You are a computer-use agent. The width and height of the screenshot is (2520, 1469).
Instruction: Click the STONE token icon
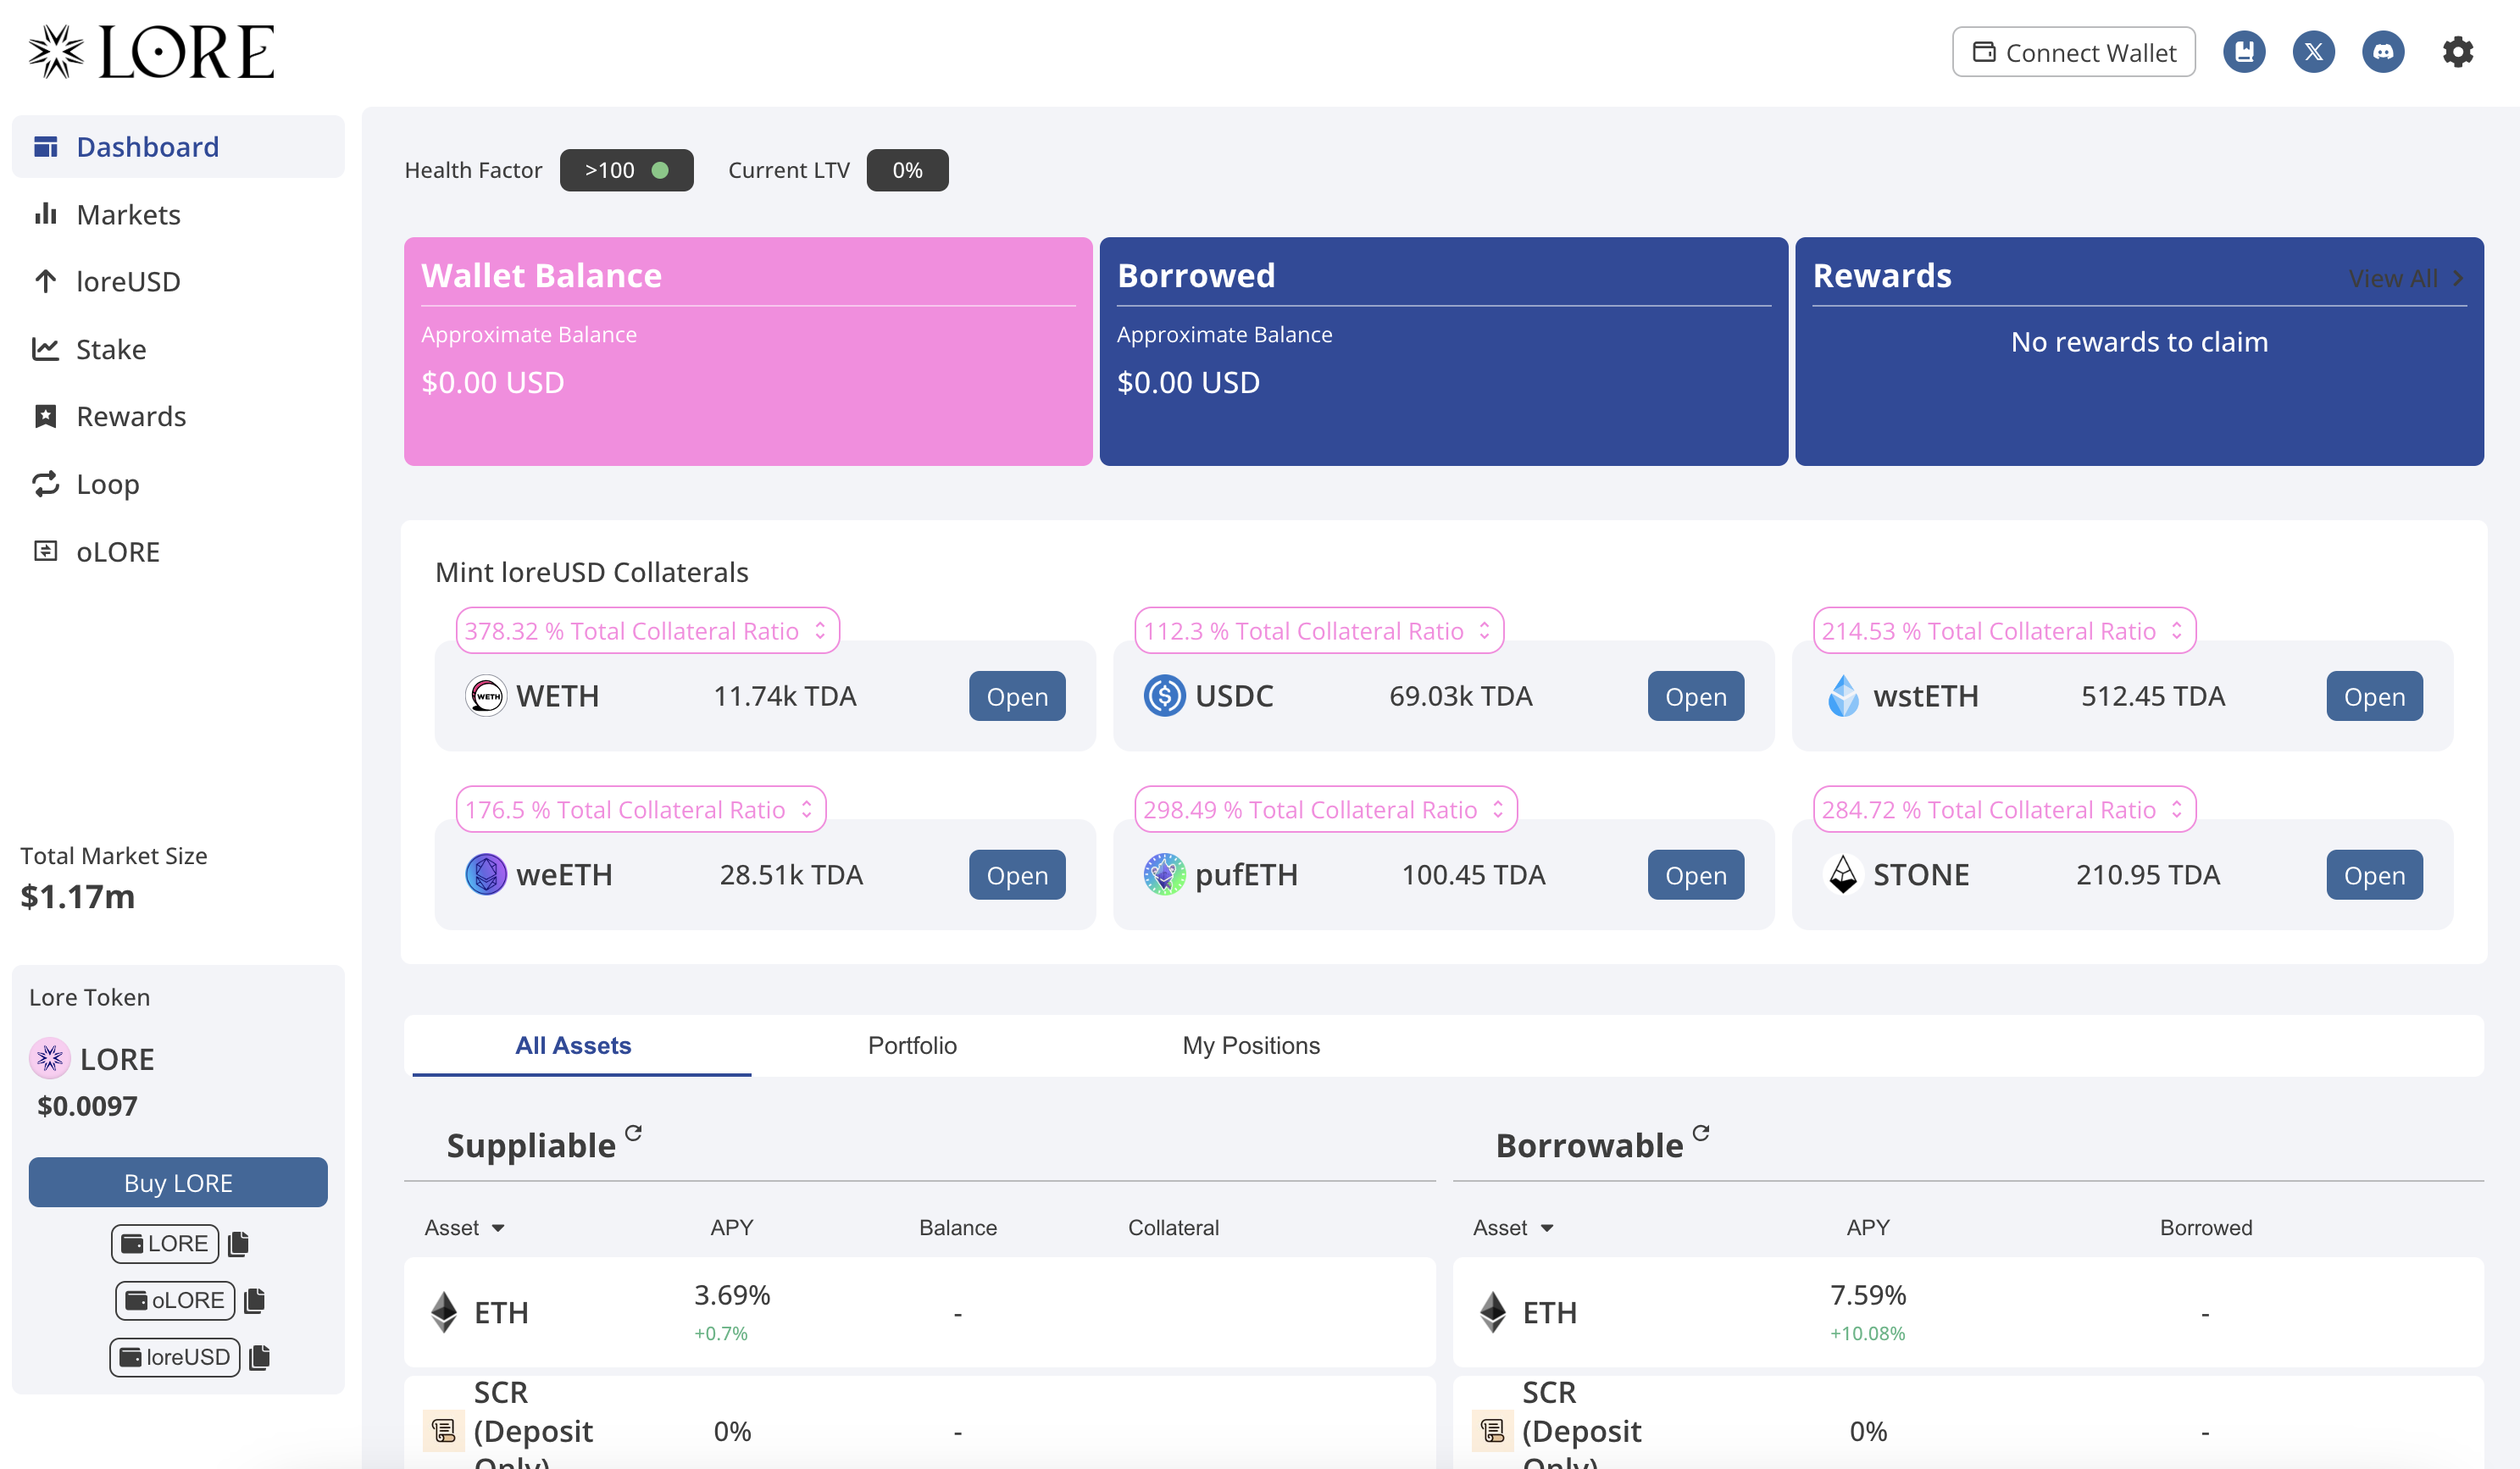pos(1843,875)
